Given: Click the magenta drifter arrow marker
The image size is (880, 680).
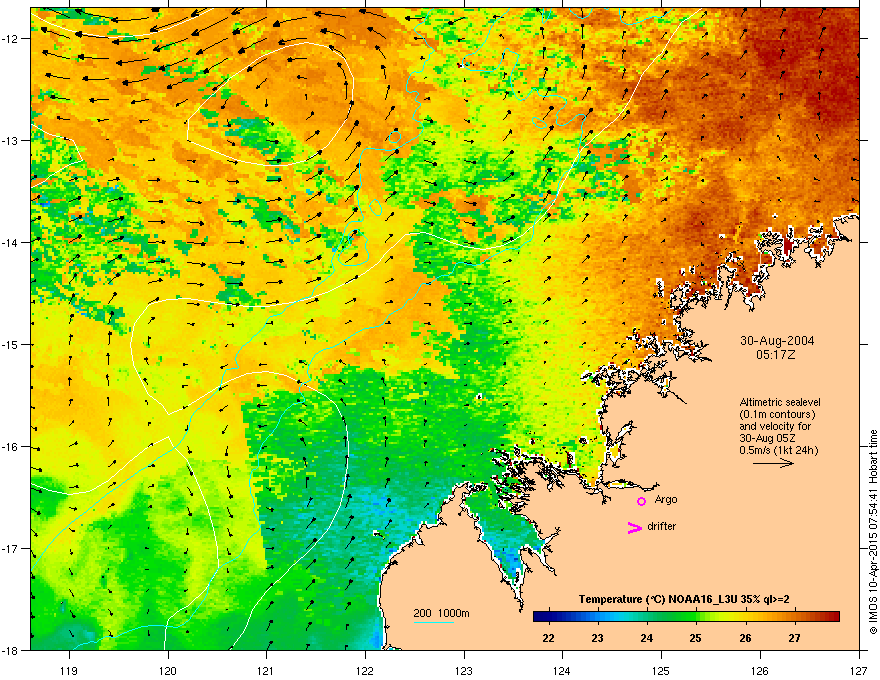Looking at the screenshot, I should click(634, 527).
